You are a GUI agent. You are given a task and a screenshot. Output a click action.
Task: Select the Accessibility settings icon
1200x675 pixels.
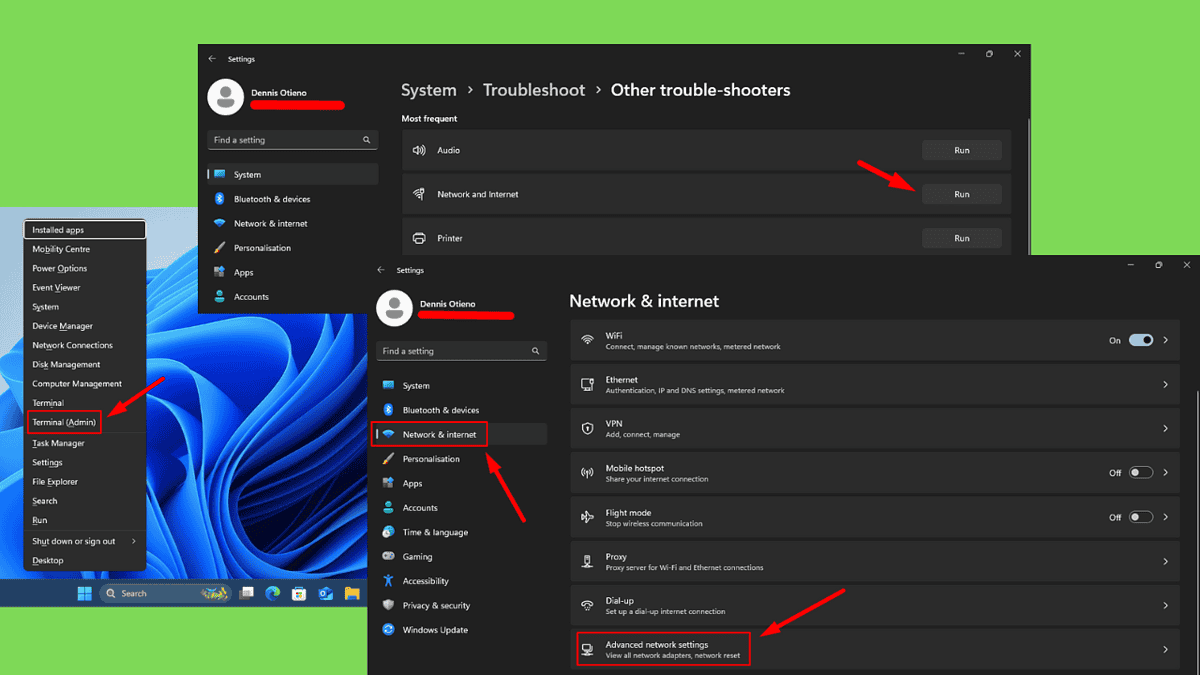pyautogui.click(x=391, y=580)
